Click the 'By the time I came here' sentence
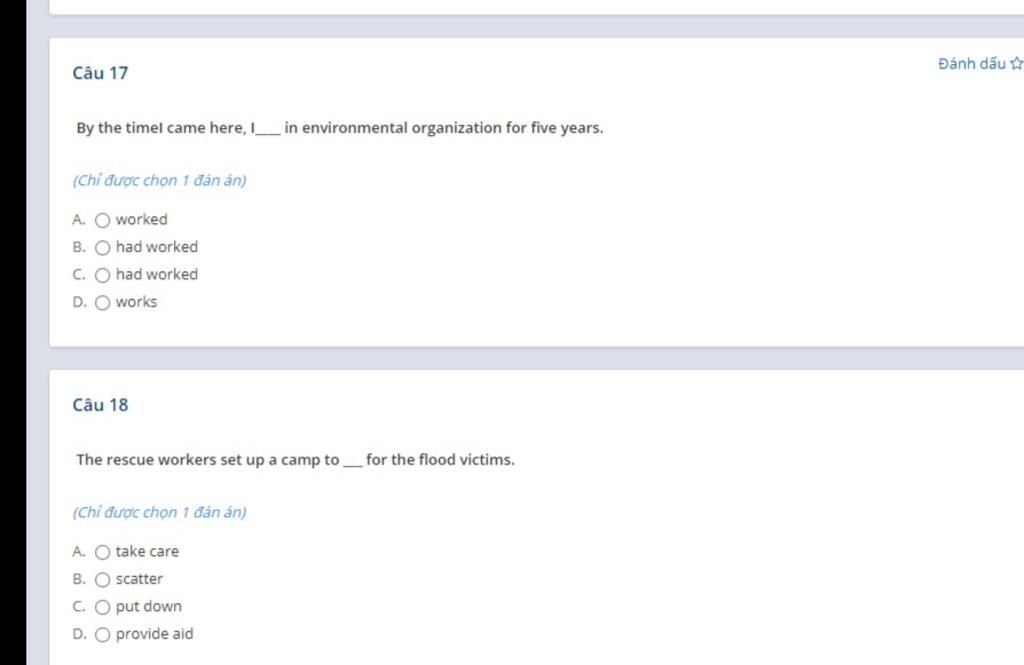 [x=340, y=128]
